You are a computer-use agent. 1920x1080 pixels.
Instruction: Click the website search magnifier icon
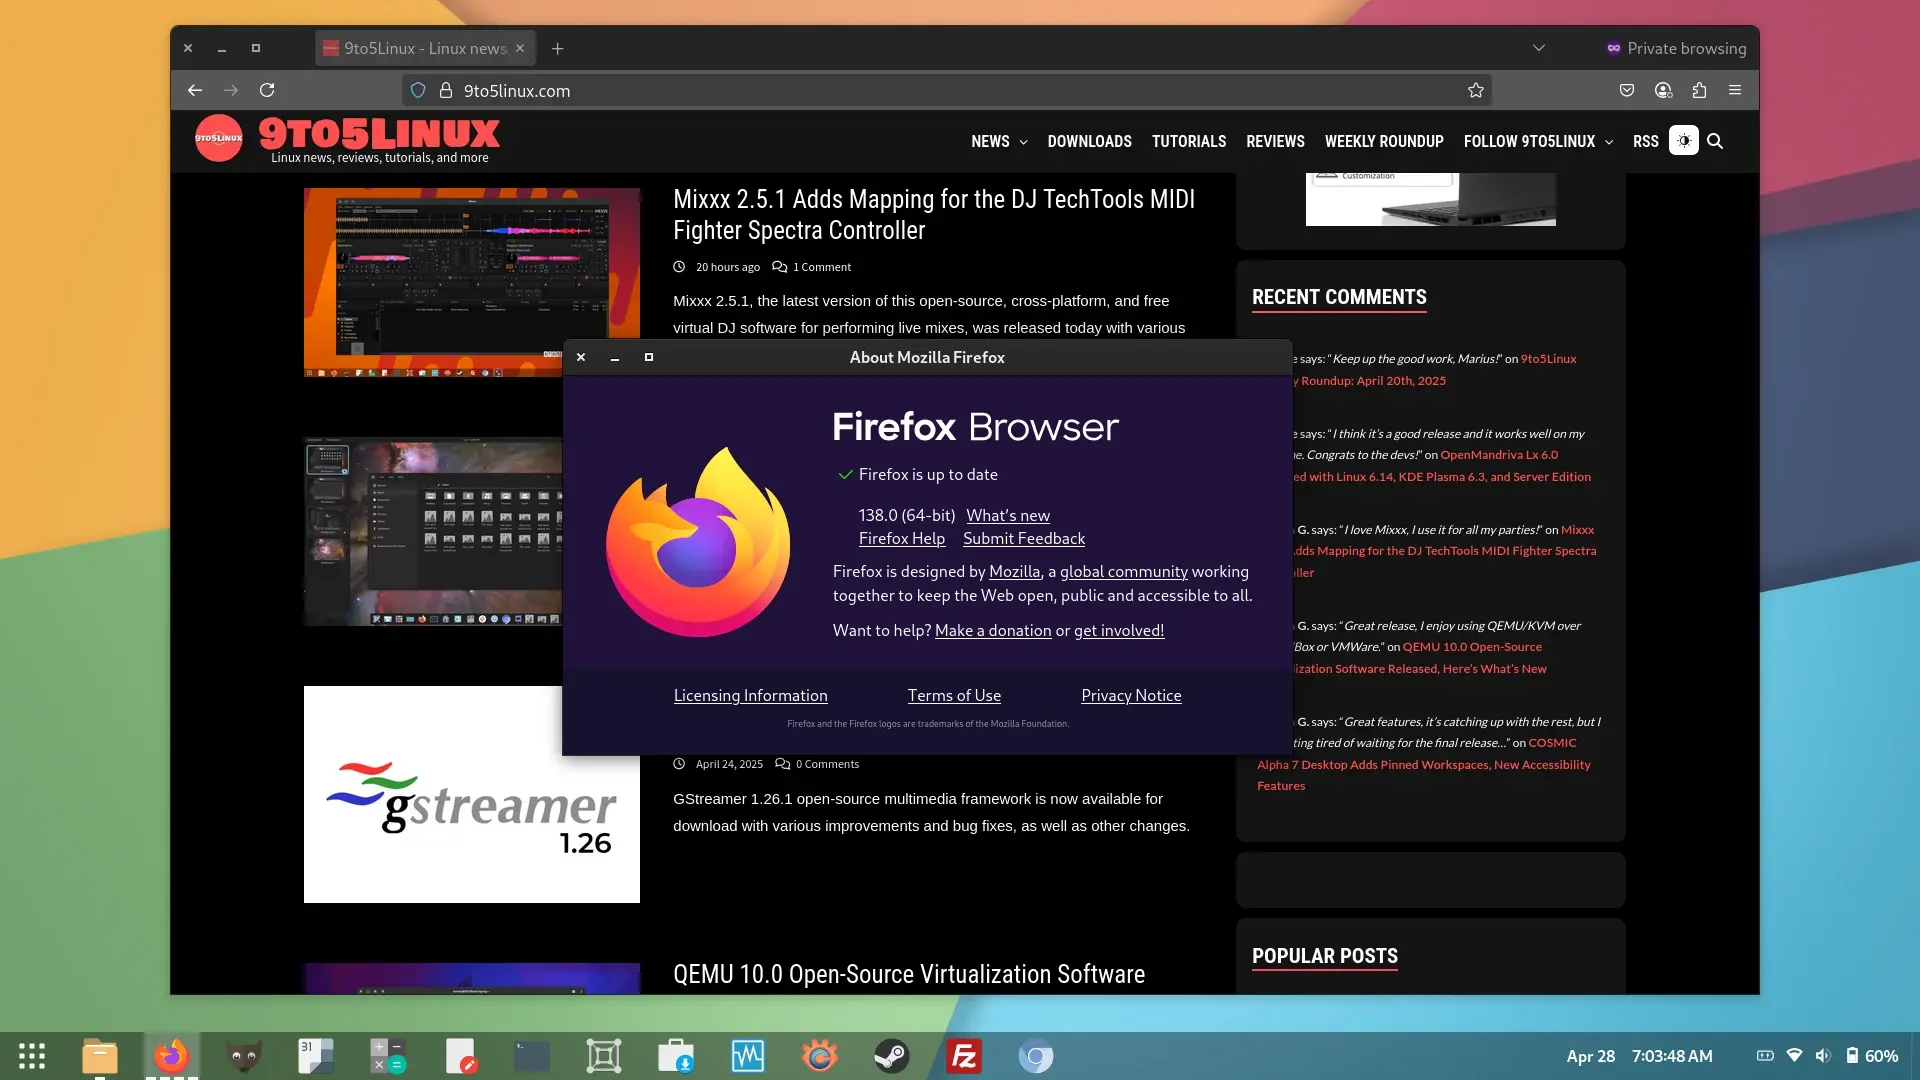(1715, 142)
